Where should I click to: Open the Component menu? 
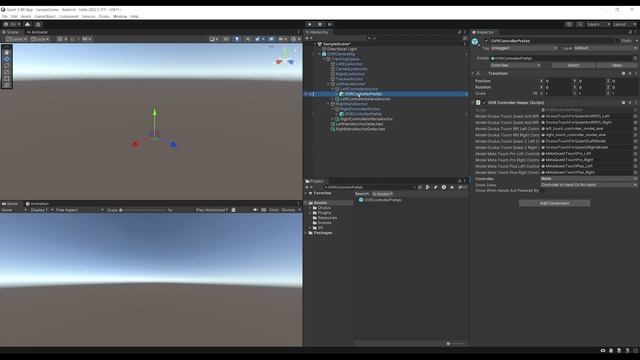click(x=69, y=16)
